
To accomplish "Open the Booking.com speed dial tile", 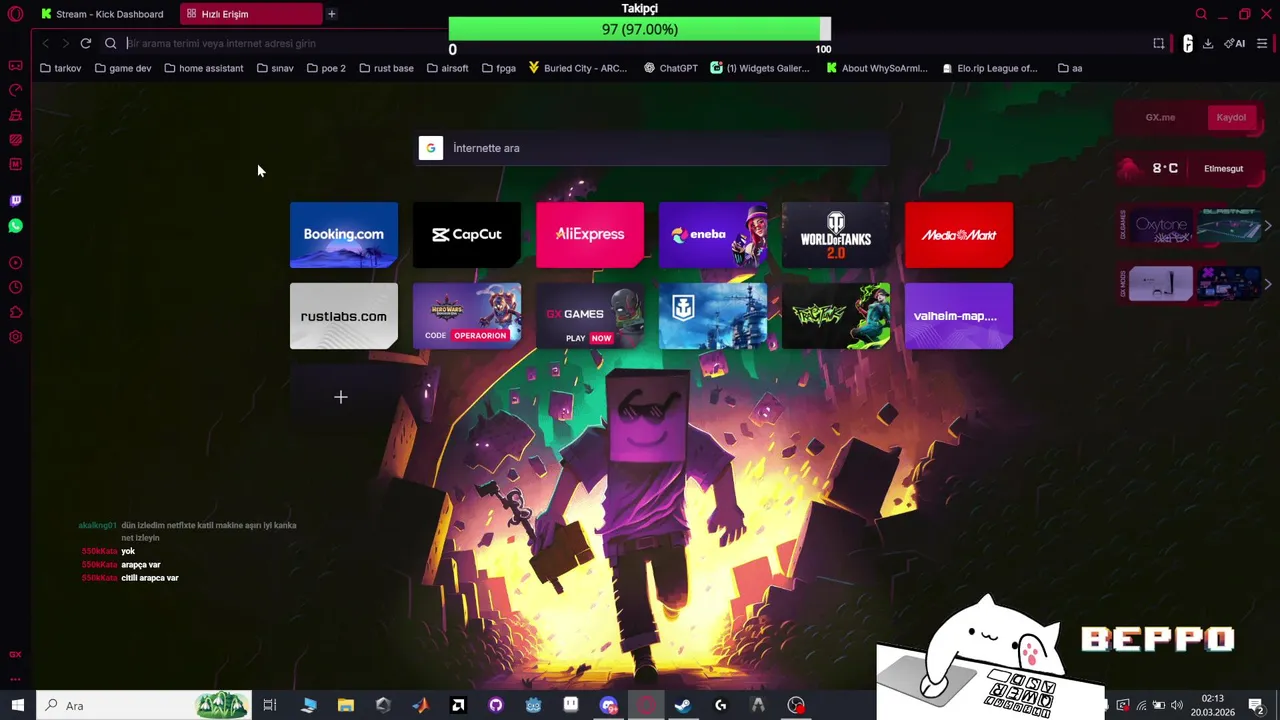I will [344, 235].
